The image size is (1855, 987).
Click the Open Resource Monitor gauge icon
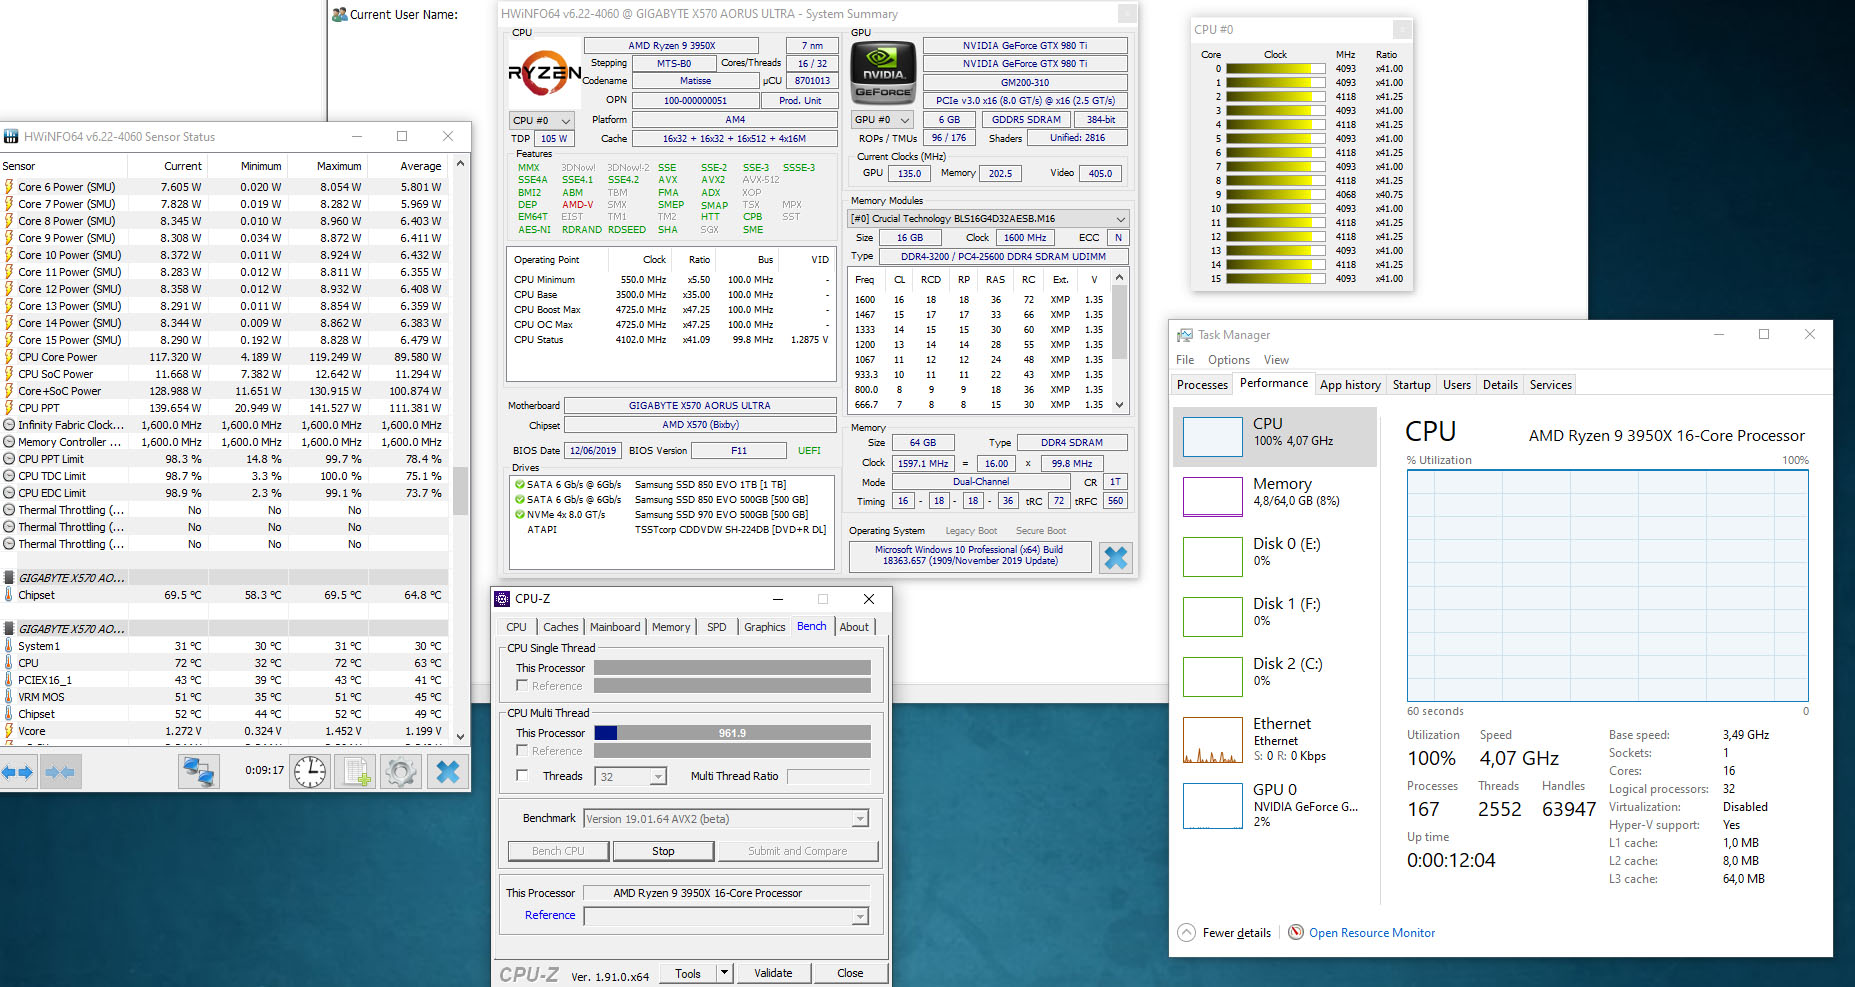[1296, 932]
